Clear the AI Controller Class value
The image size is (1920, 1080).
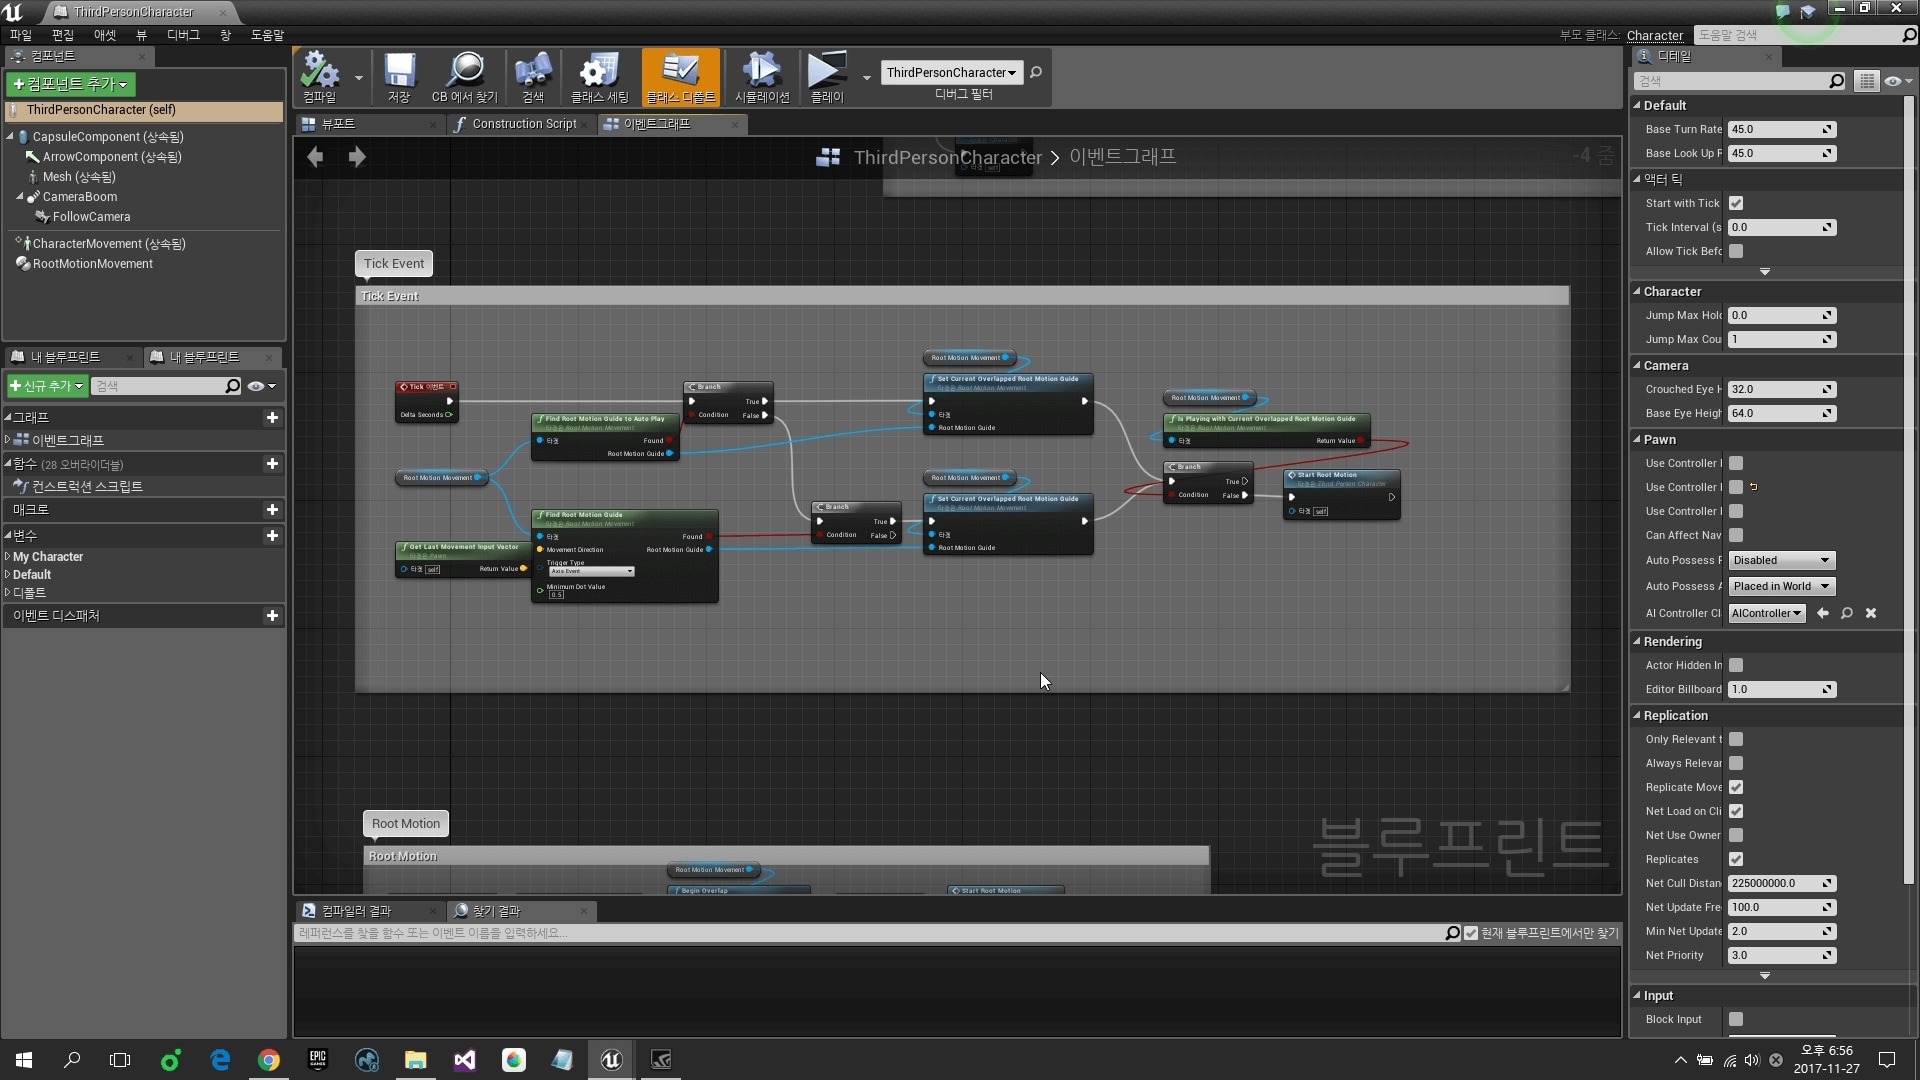click(x=1871, y=613)
